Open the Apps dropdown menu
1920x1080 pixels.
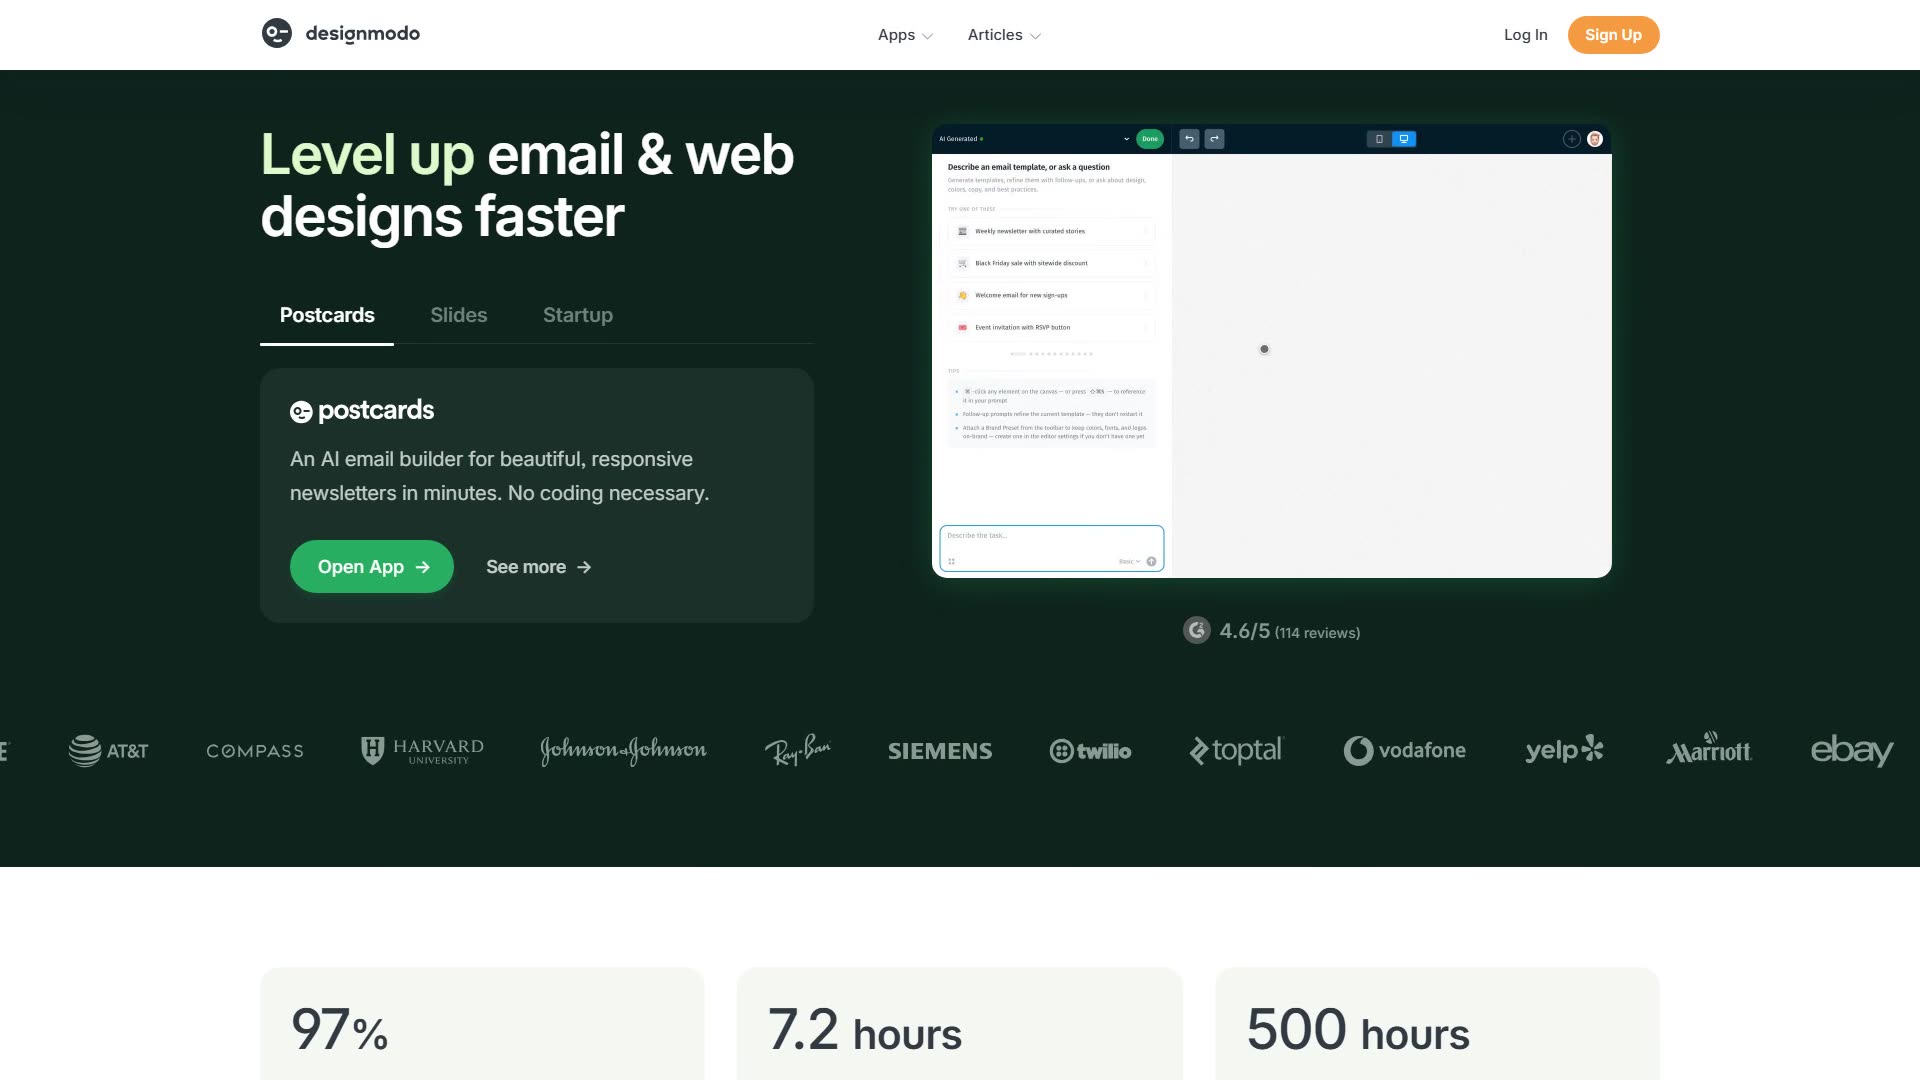[905, 35]
